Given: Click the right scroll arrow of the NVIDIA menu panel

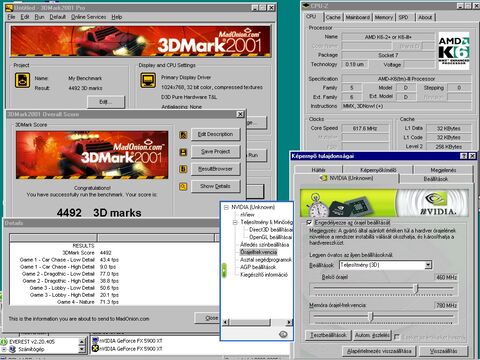Looking at the screenshot, I should click(x=289, y=322).
